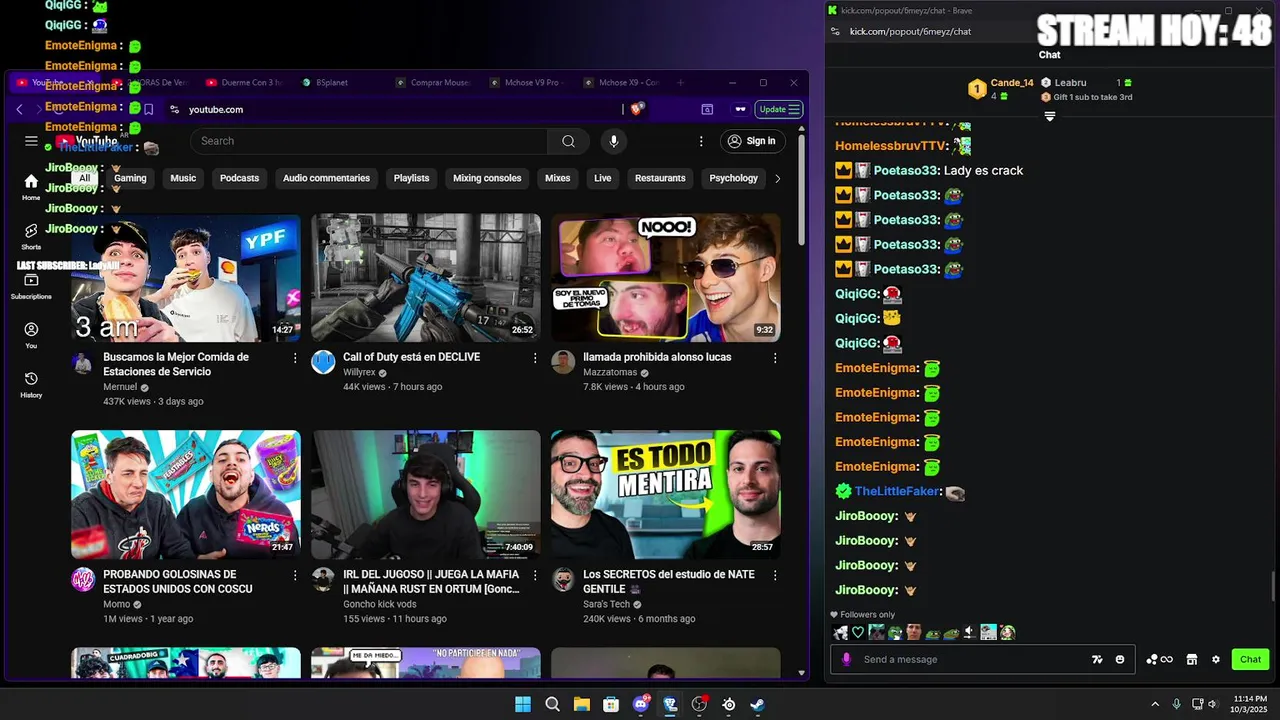Send message with green Chat button
1280x720 pixels.
click(1250, 659)
